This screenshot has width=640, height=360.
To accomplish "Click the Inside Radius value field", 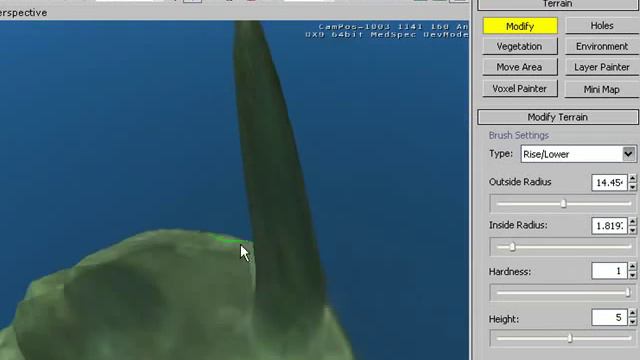I will point(609,226).
